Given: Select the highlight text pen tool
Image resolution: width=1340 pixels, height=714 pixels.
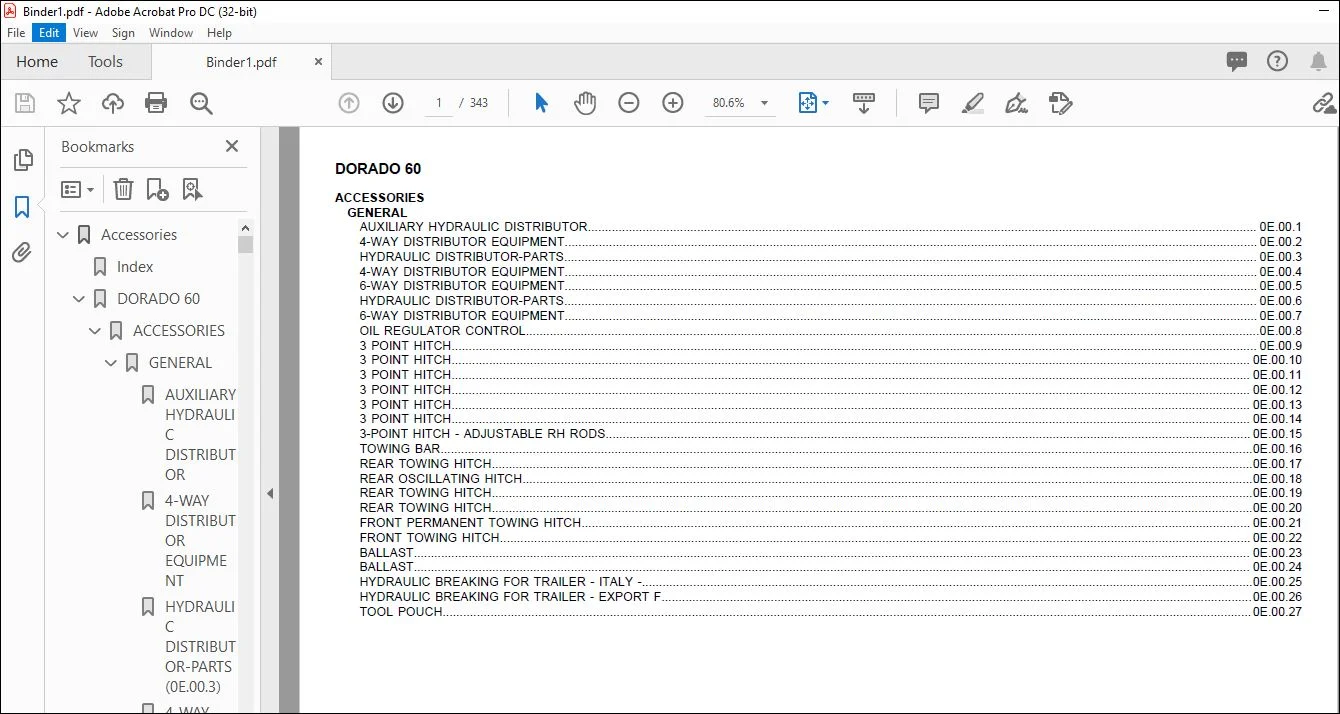Looking at the screenshot, I should [973, 103].
